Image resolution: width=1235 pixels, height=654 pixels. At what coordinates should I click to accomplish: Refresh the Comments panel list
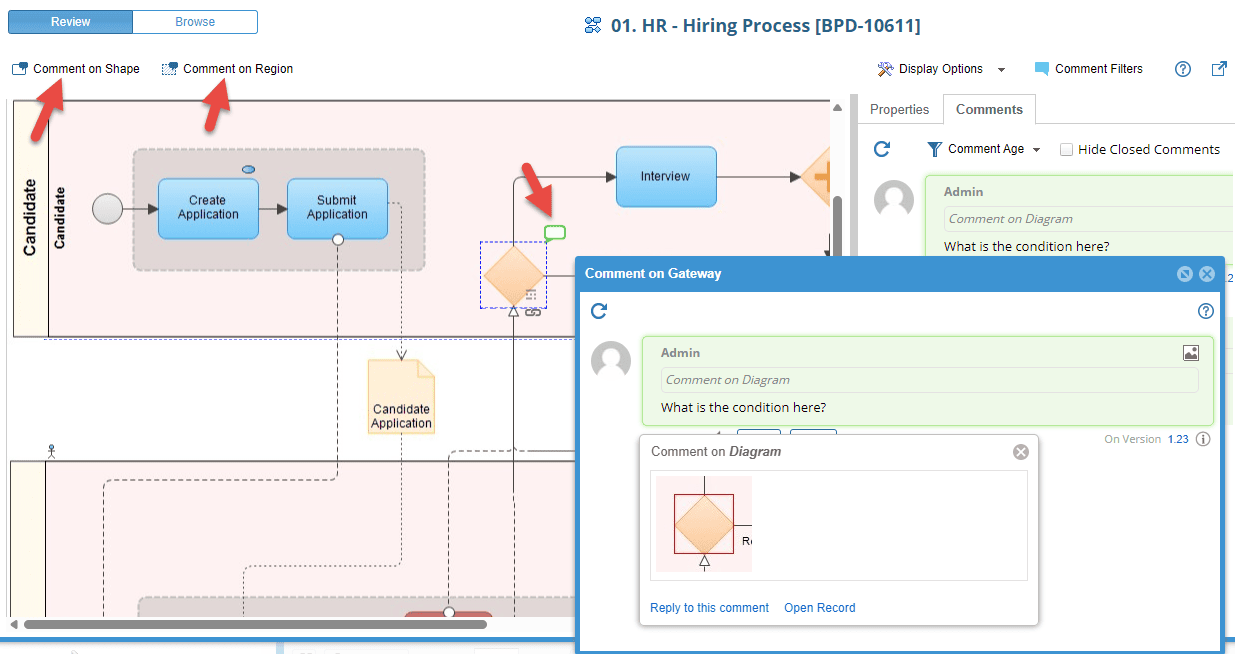coord(882,149)
